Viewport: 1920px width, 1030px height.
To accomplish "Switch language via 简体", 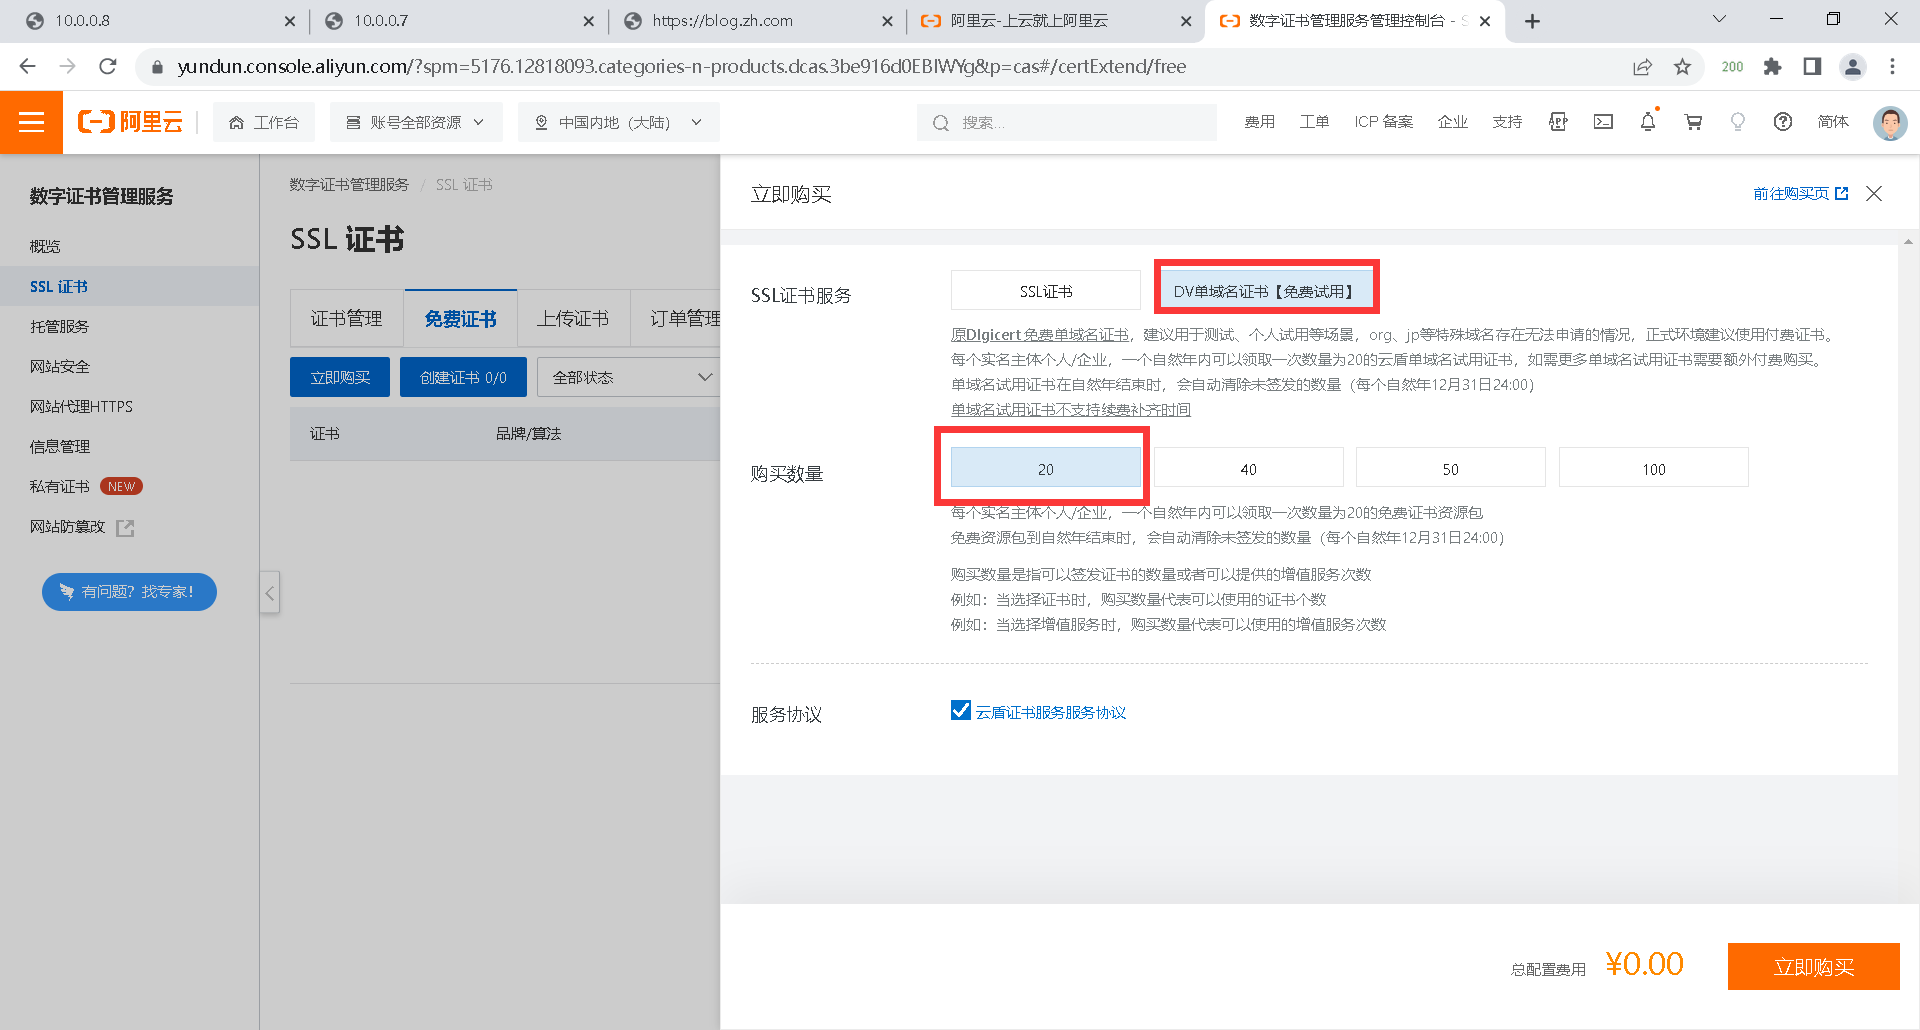I will pos(1833,122).
